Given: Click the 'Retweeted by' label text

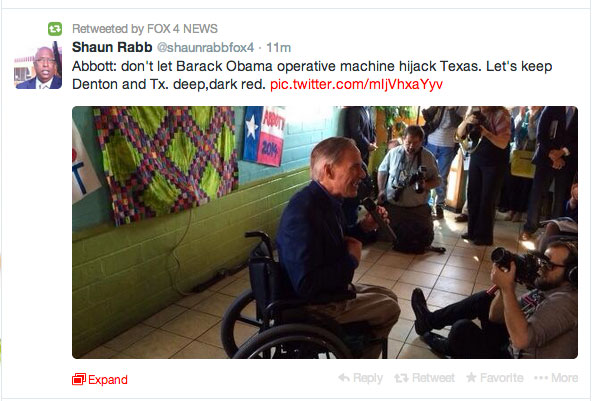Looking at the screenshot, I should click(105, 29).
